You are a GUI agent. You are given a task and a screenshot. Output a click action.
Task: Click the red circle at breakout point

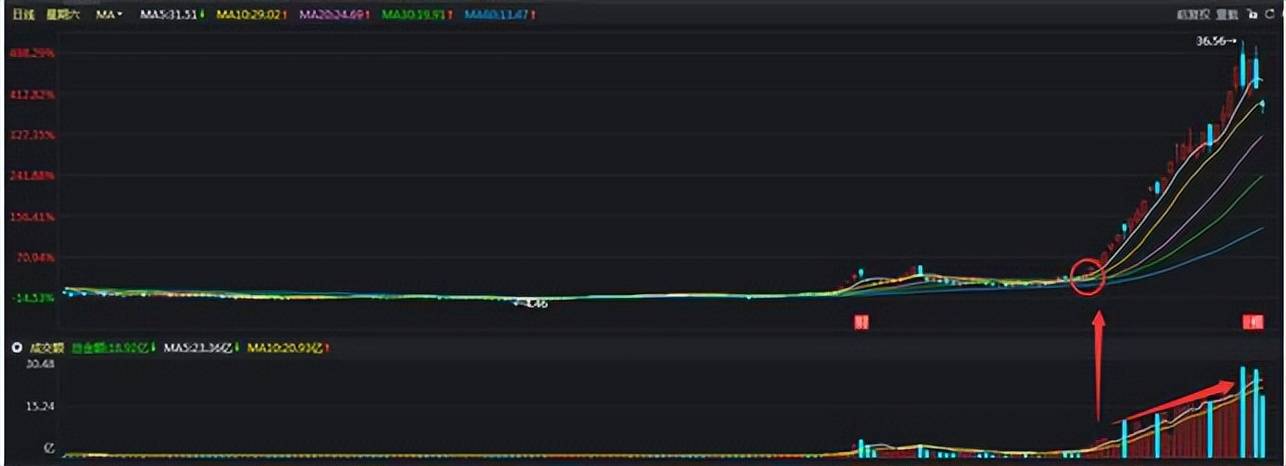[x=1088, y=276]
